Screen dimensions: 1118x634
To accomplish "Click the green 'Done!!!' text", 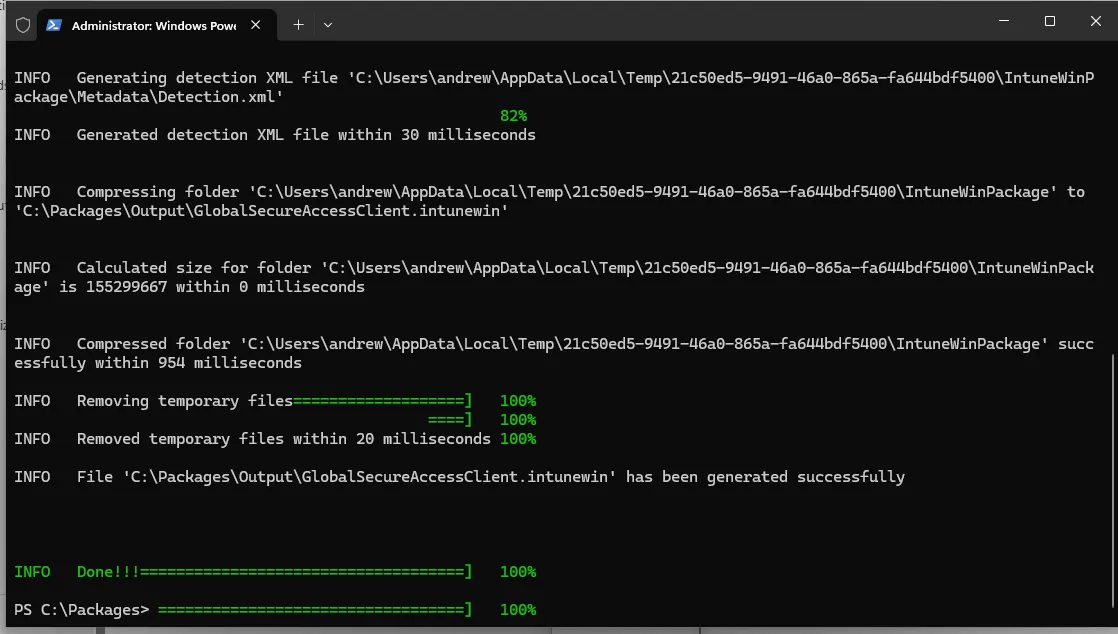I will tap(108, 572).
